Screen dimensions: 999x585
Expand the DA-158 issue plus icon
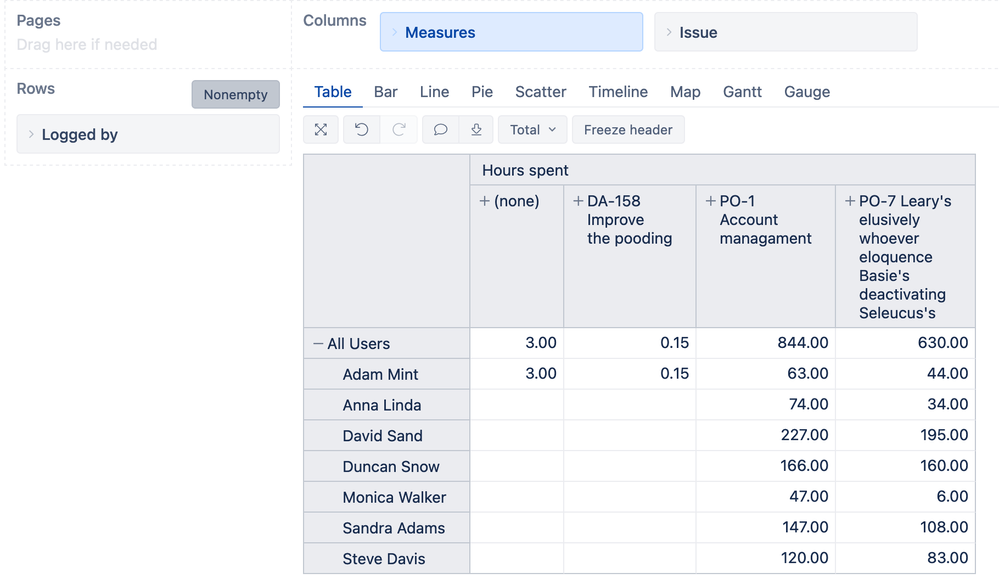coord(578,201)
